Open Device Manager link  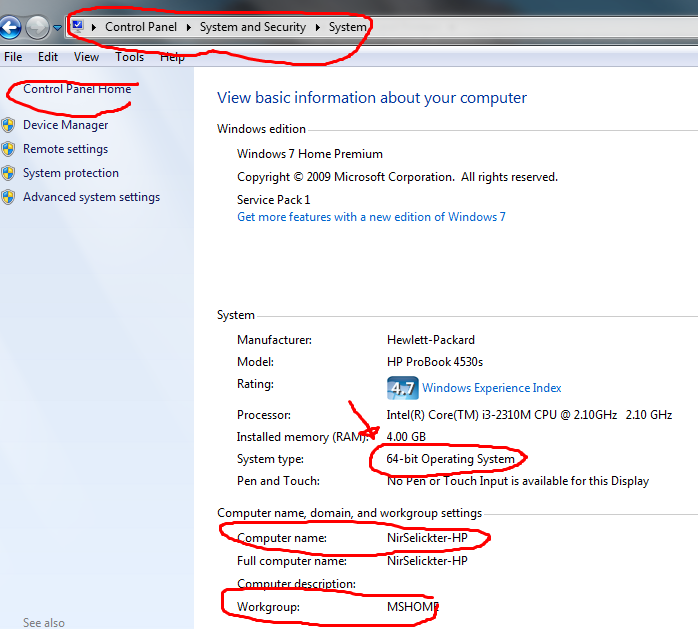click(x=65, y=125)
